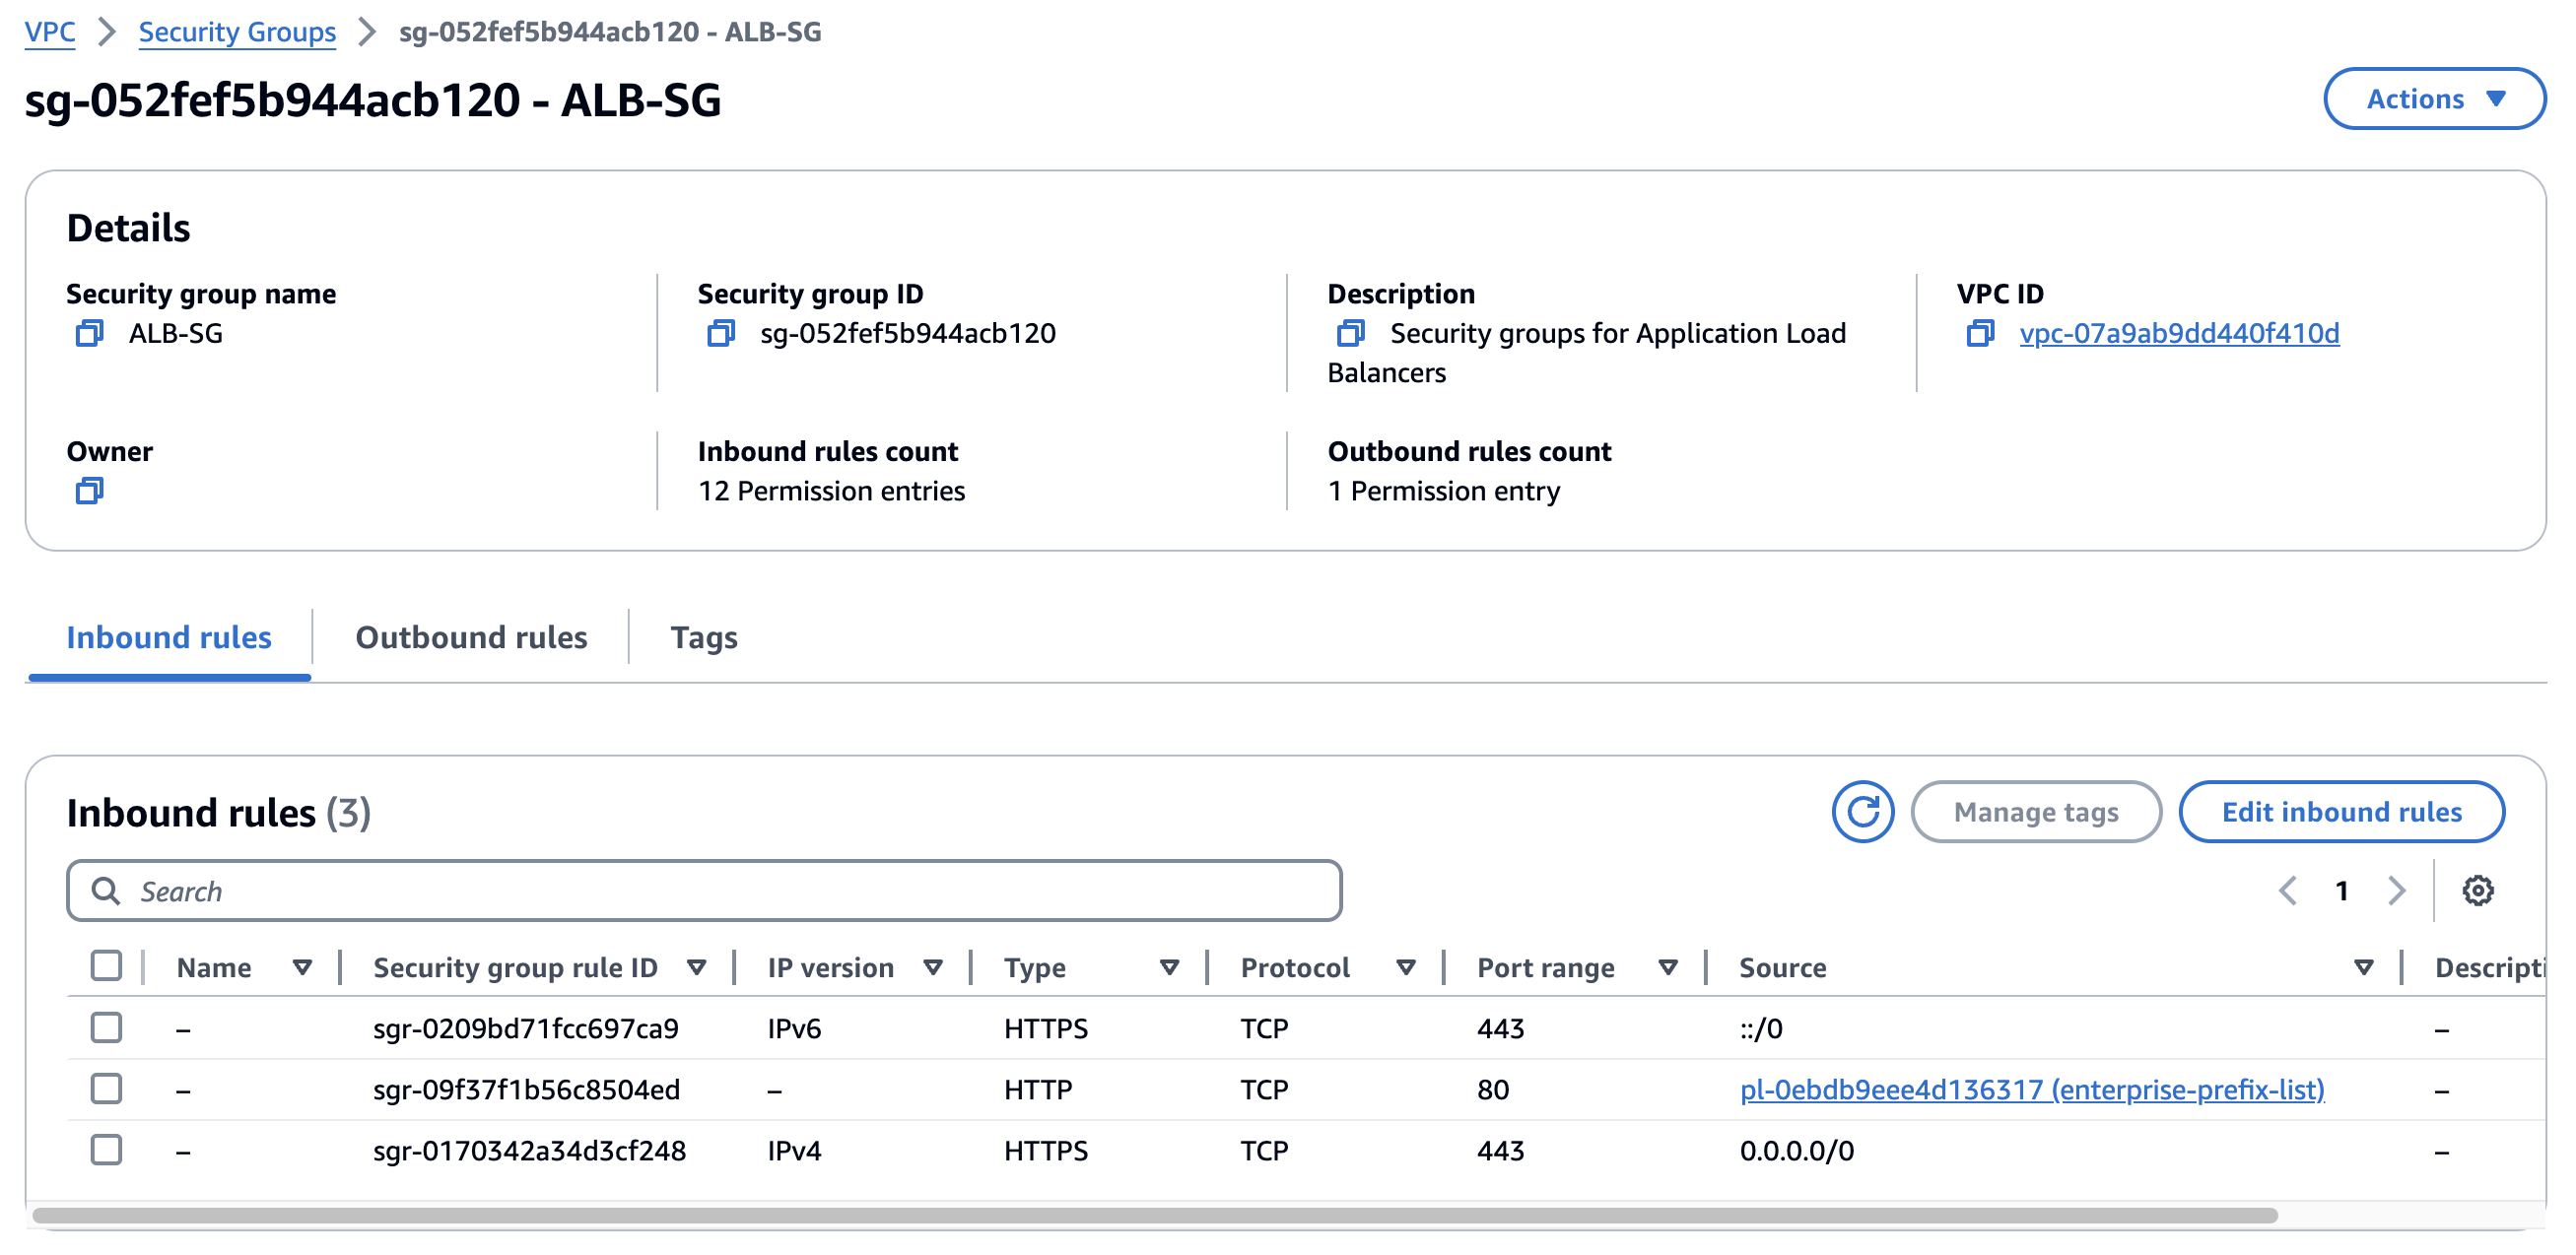This screenshot has height=1255, width=2576.
Task: Copy the Owner account ID icon
Action: coord(89,491)
